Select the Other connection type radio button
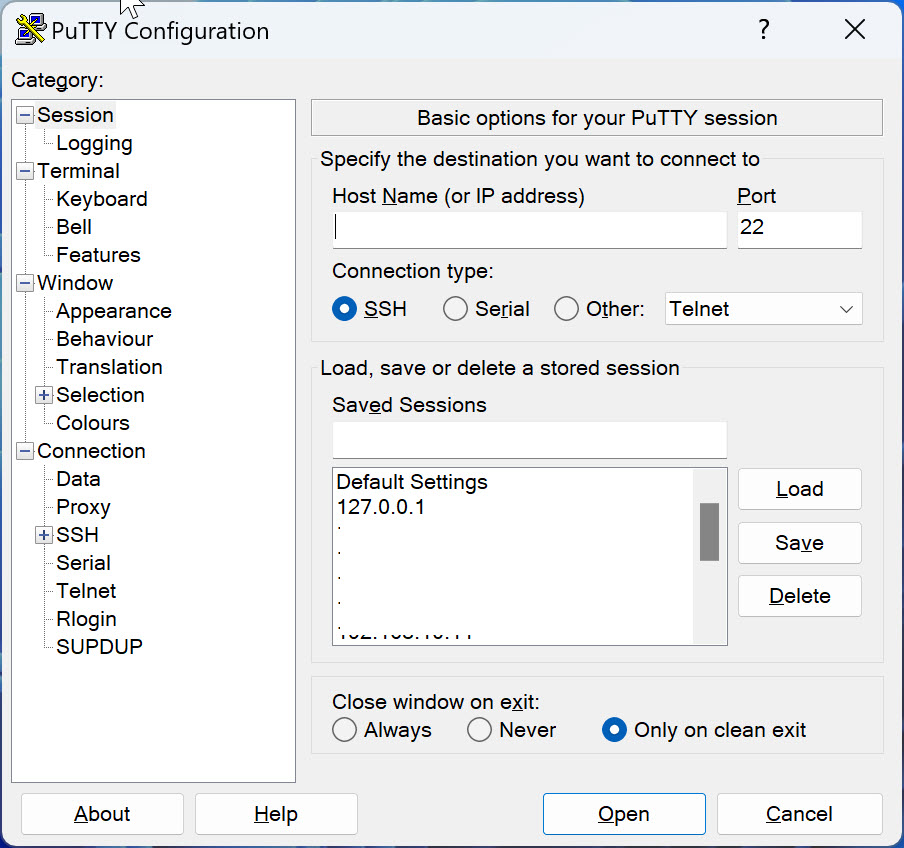Image resolution: width=904 pixels, height=848 pixels. tap(566, 309)
